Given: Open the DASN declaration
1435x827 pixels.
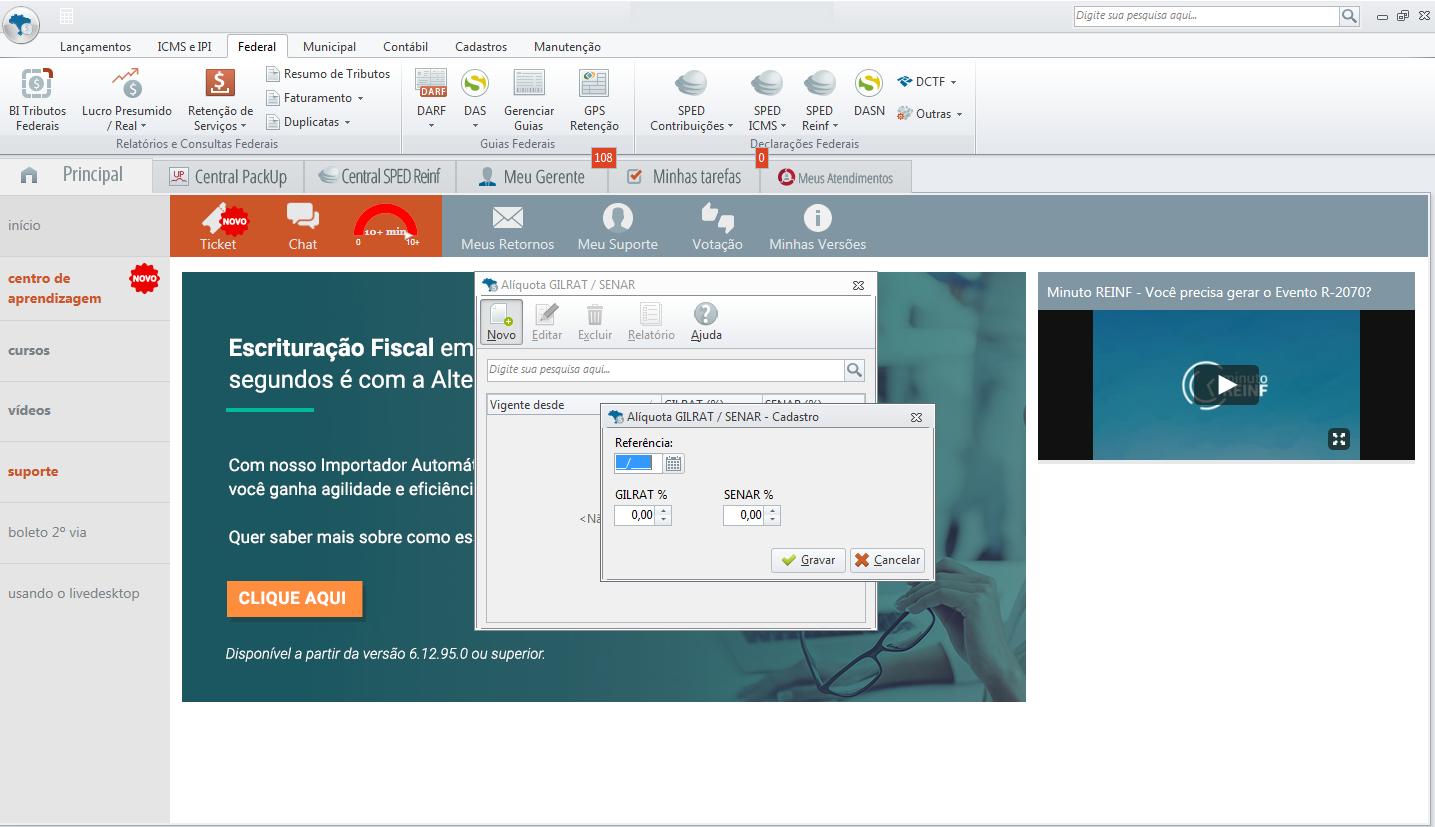Looking at the screenshot, I should click(869, 94).
